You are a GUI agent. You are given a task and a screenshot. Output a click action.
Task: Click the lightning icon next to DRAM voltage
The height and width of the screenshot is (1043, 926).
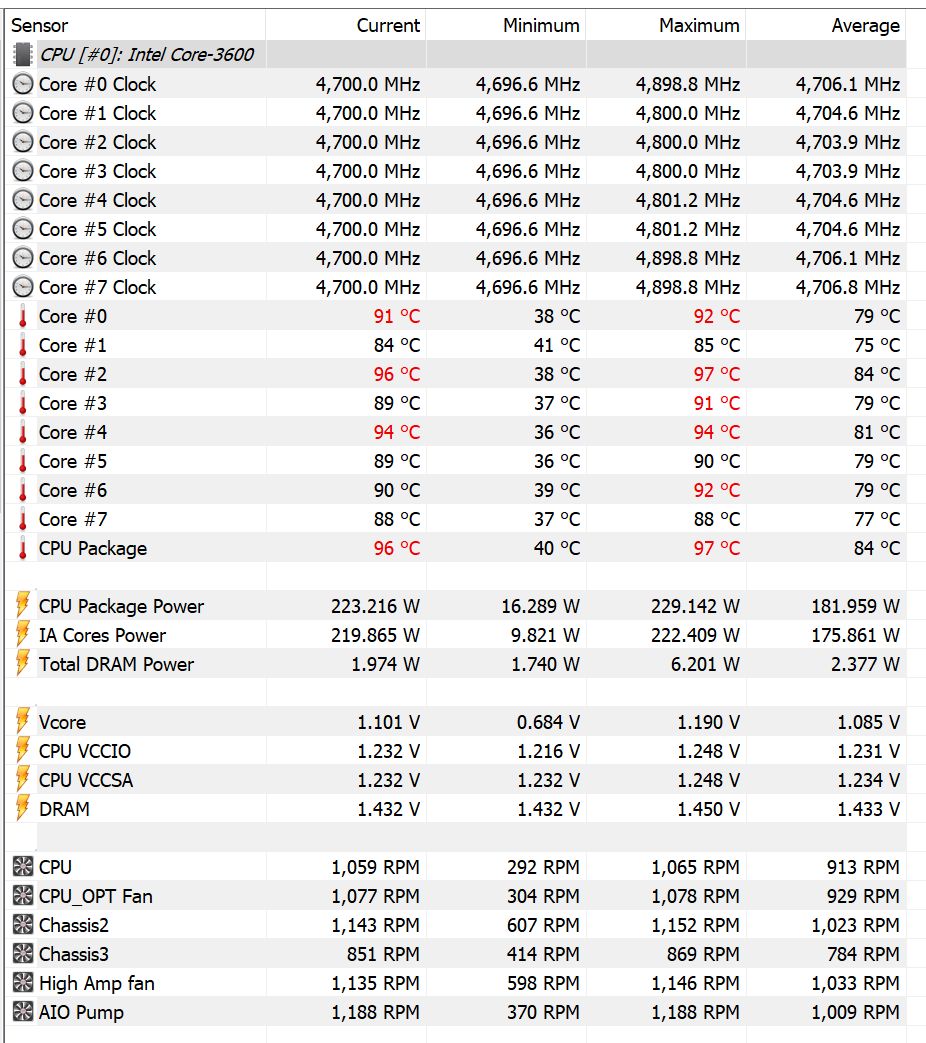[x=23, y=808]
